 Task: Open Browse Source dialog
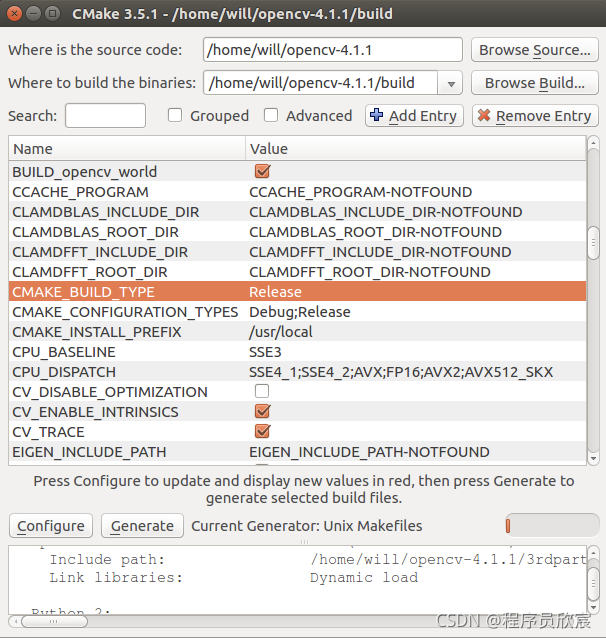click(x=534, y=50)
